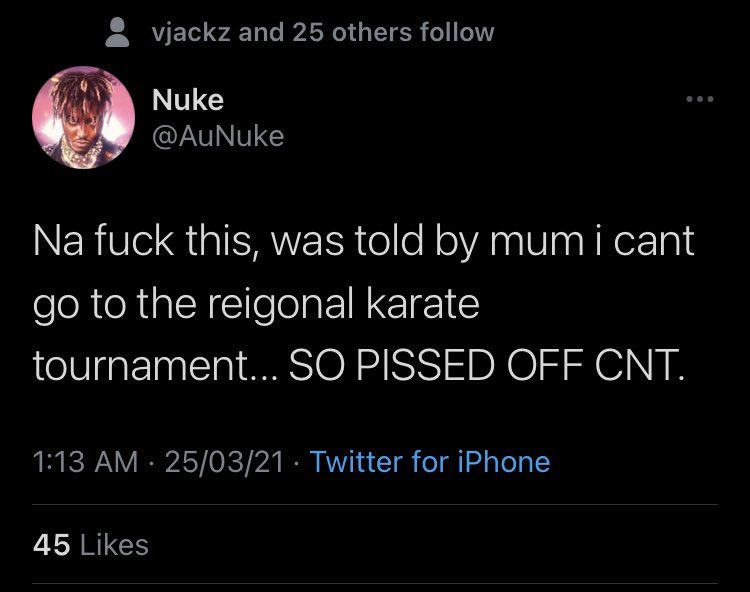Open the three-dot more options menu
750x592 pixels.
699,99
